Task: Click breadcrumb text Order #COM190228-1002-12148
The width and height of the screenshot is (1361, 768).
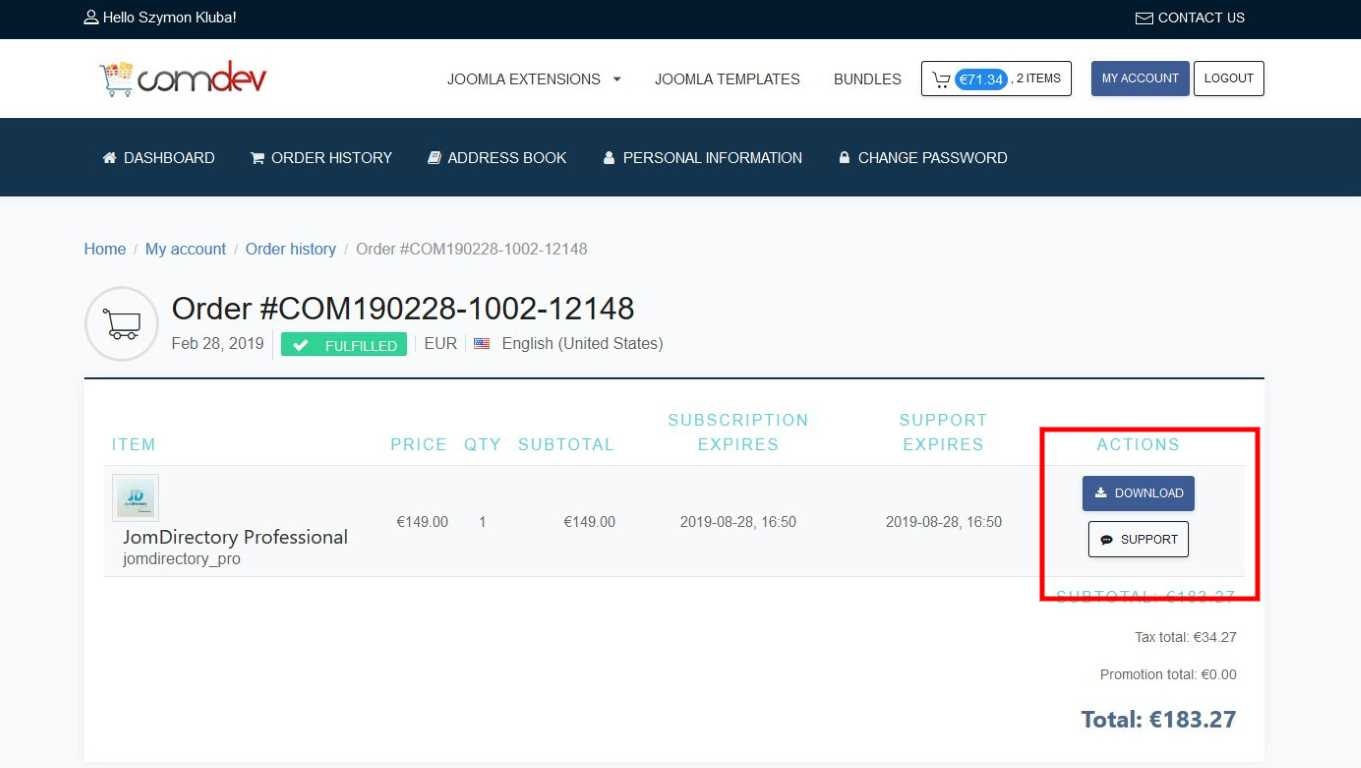Action: pos(472,249)
